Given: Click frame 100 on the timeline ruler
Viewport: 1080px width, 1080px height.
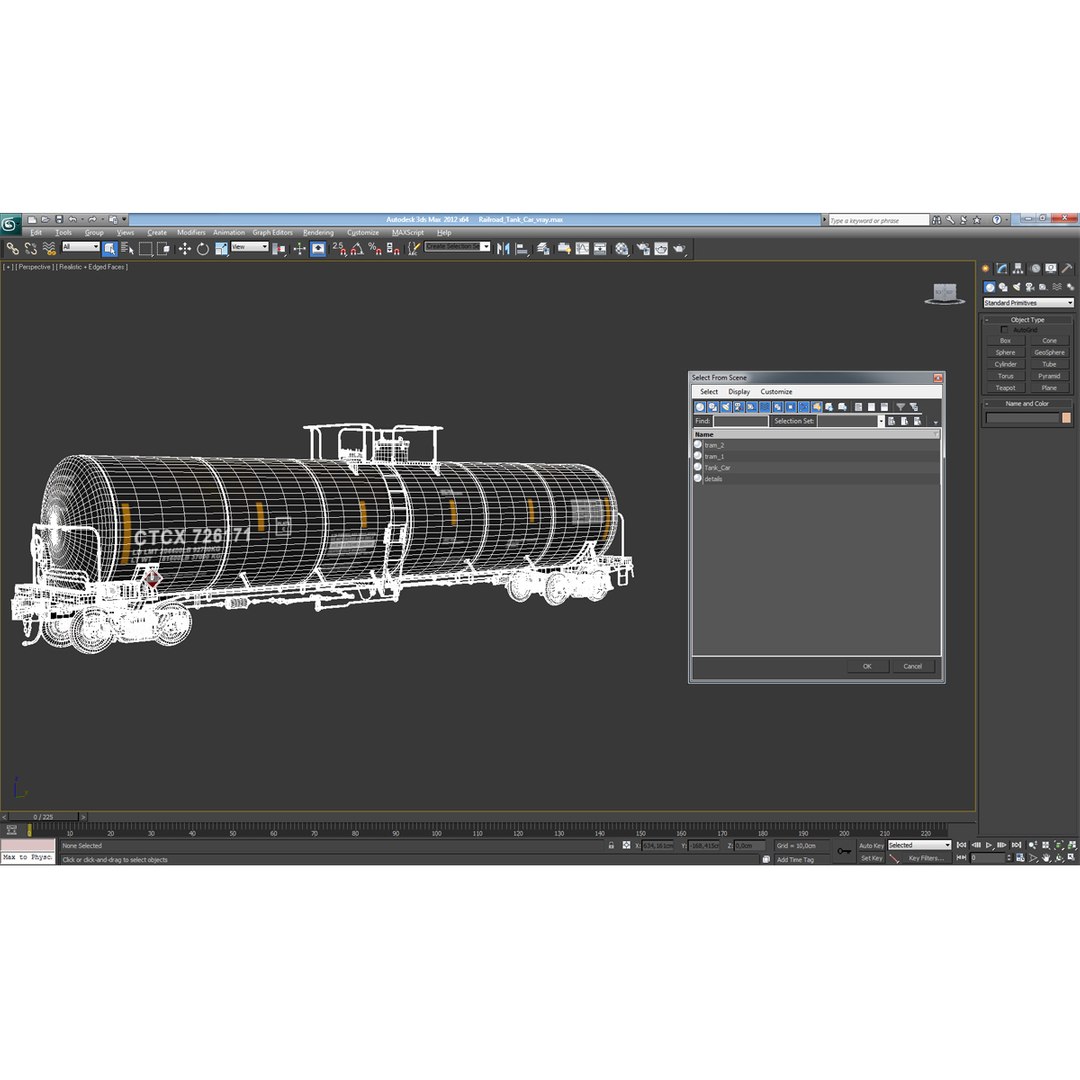Looking at the screenshot, I should [x=437, y=832].
